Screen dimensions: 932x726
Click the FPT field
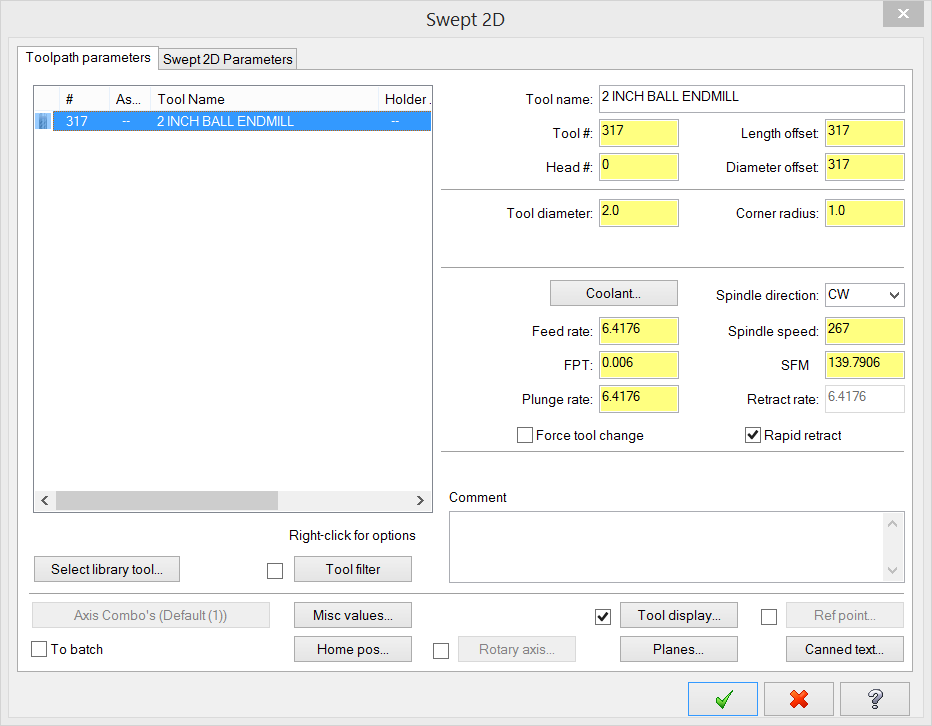(x=638, y=364)
